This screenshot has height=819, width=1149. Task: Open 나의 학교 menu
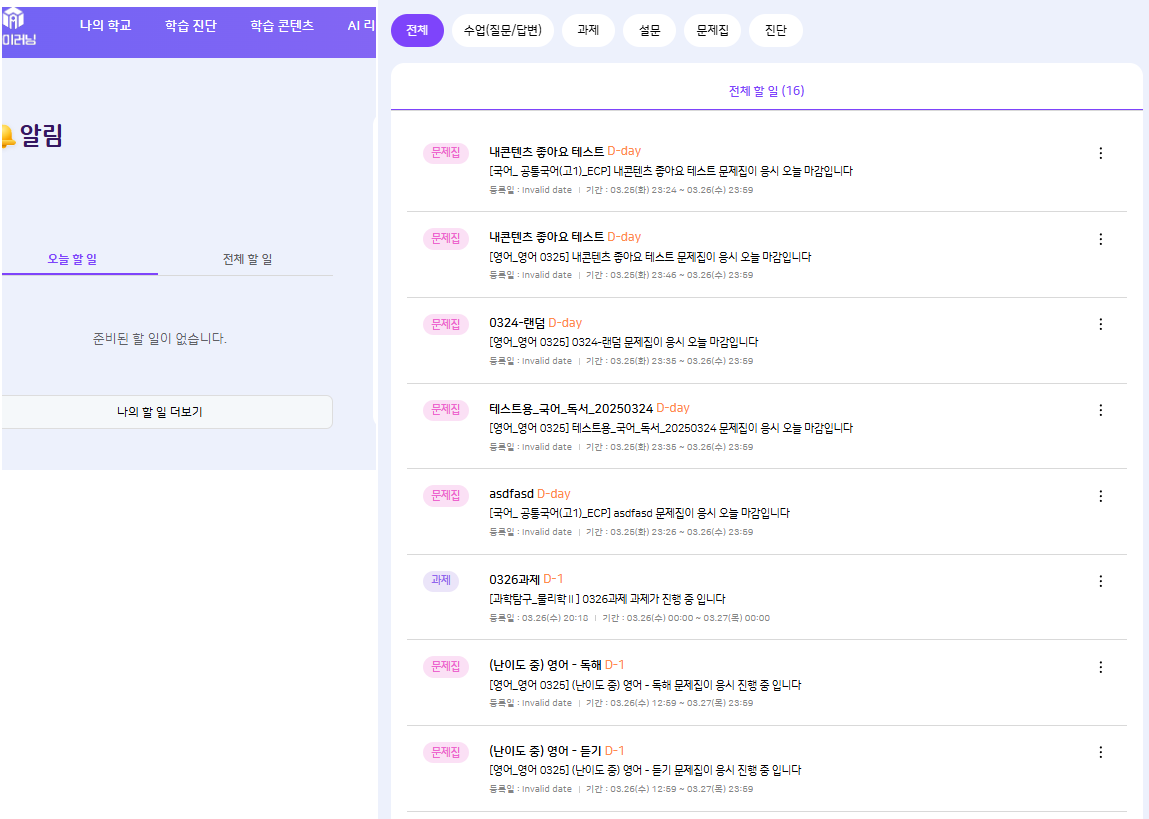click(x=105, y=26)
